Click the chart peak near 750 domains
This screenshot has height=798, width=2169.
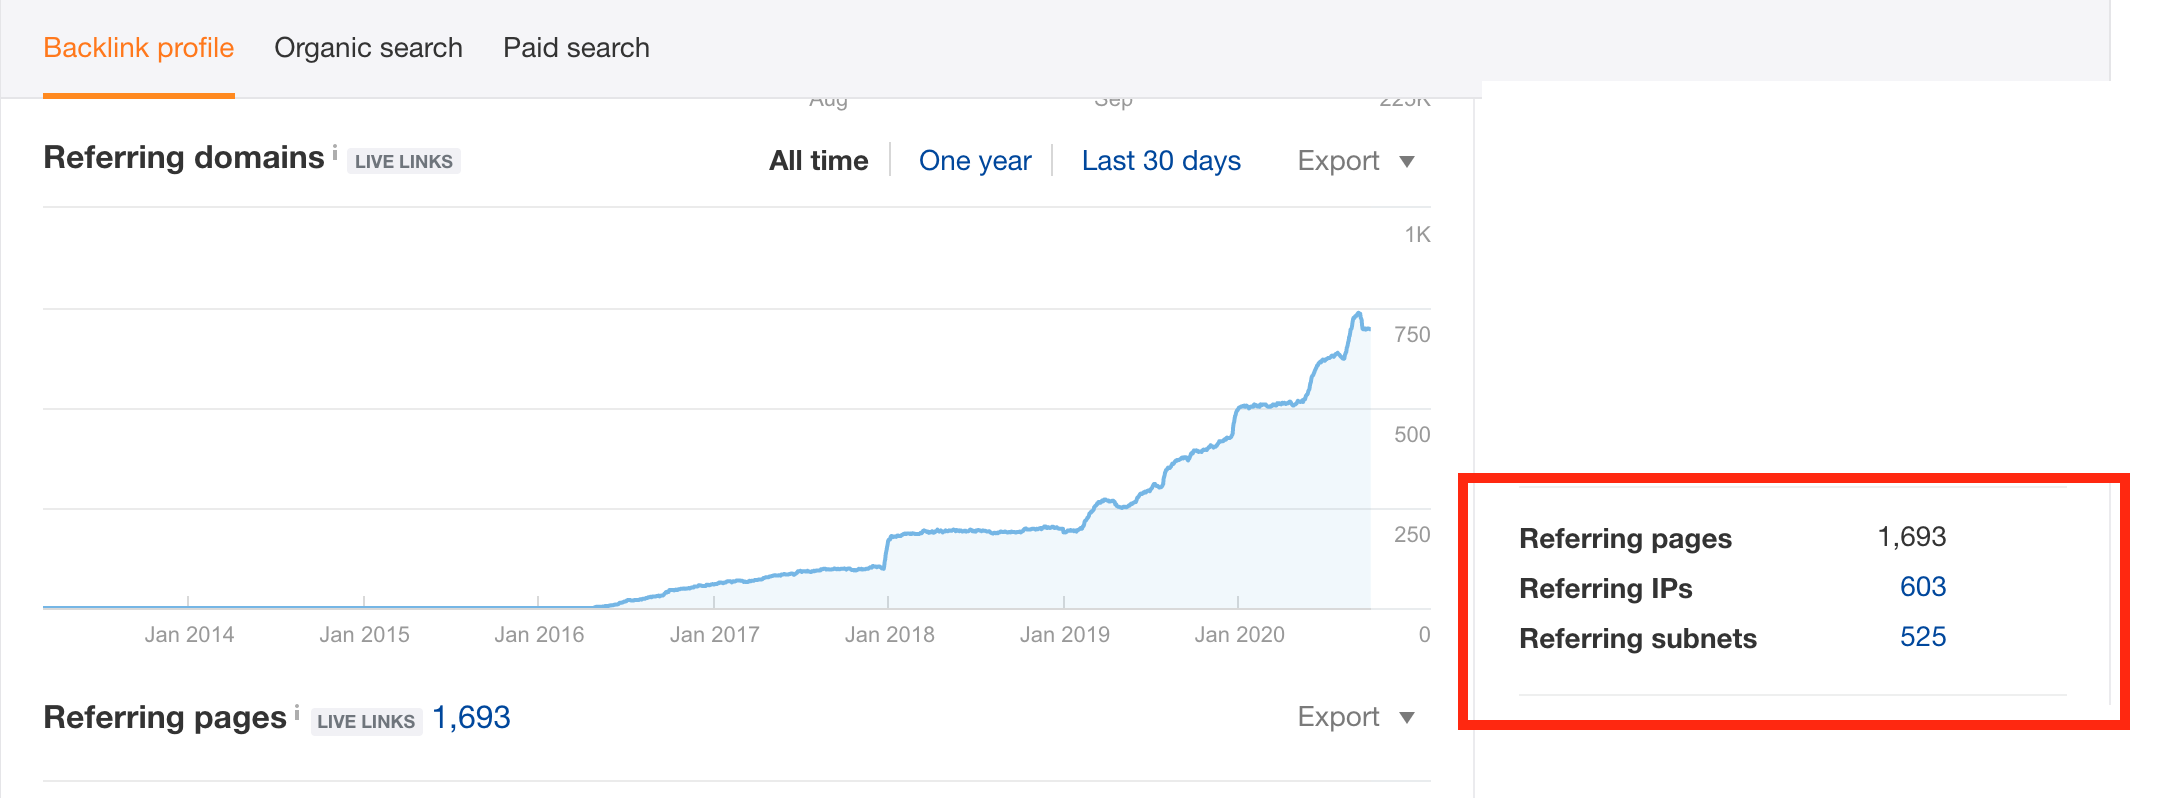[x=1358, y=315]
